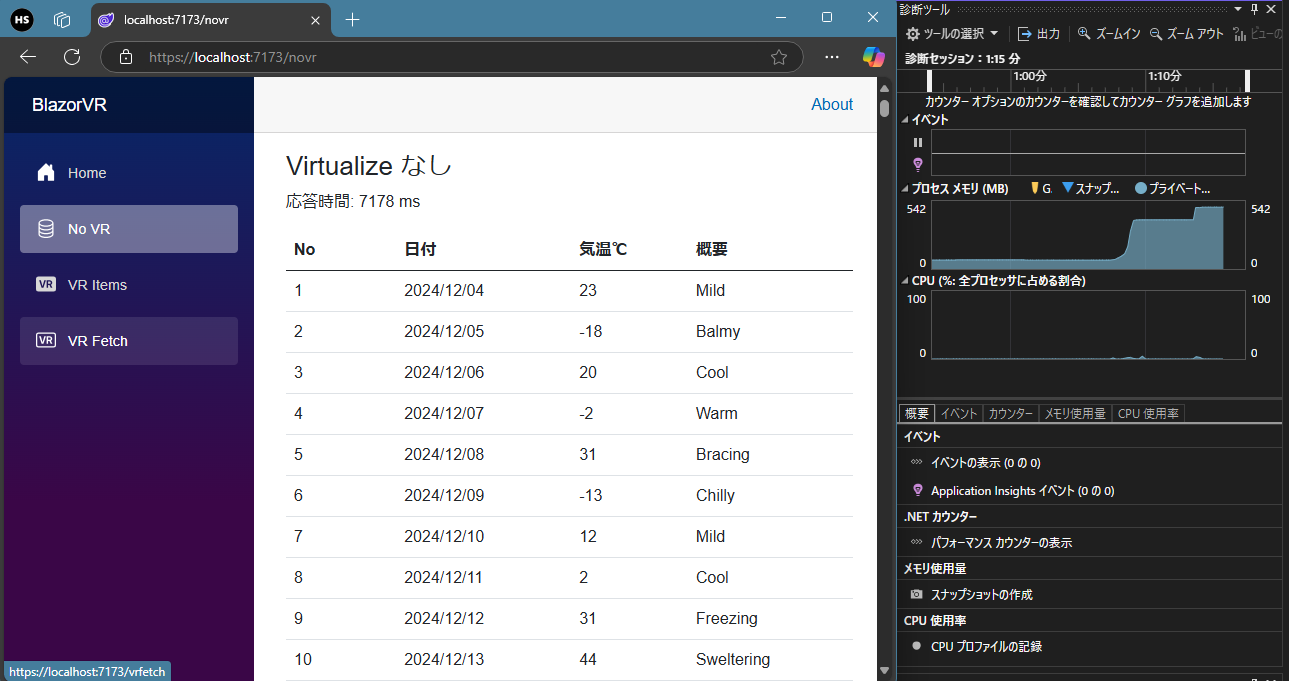Click the 日付 column header
Viewport: 1289px width, 681px height.
(x=420, y=249)
